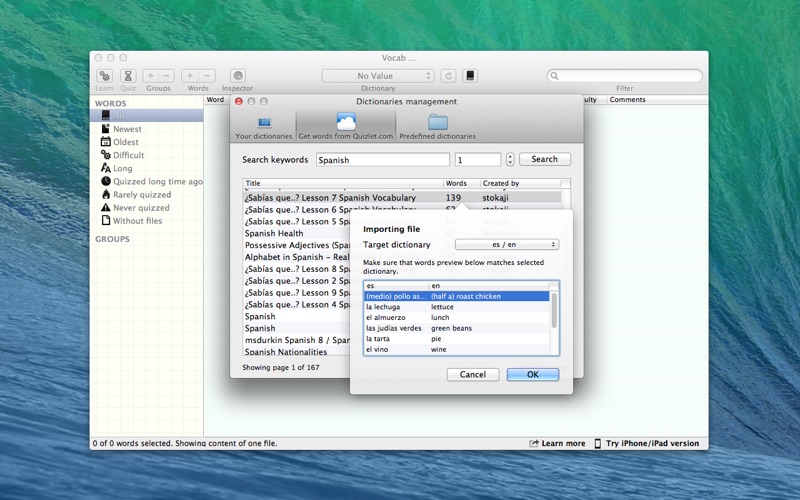800x500 pixels.
Task: Sort results by Created by column
Action: 520,183
